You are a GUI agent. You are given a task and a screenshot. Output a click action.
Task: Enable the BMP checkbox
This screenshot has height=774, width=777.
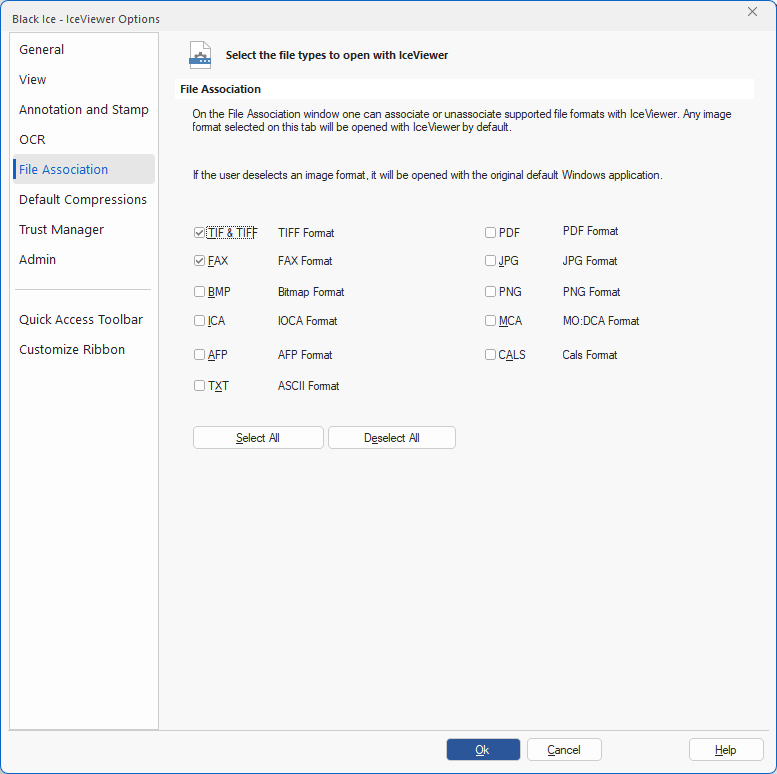point(199,291)
